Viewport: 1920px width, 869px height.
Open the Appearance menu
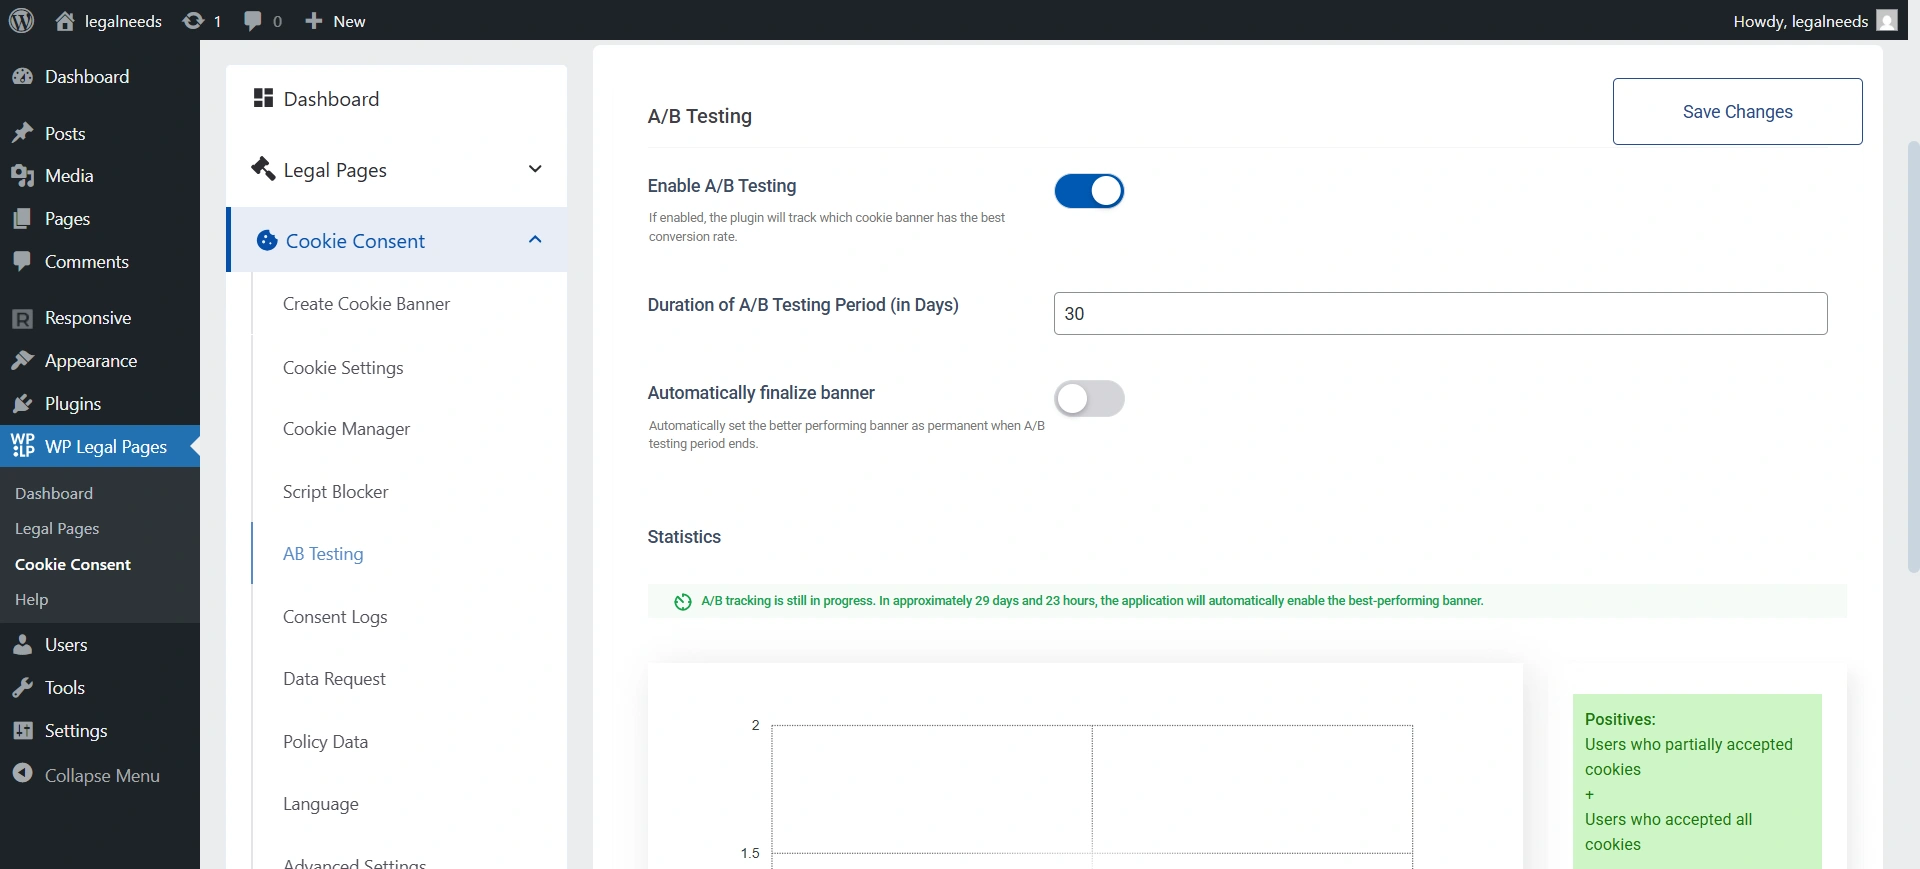tap(91, 361)
